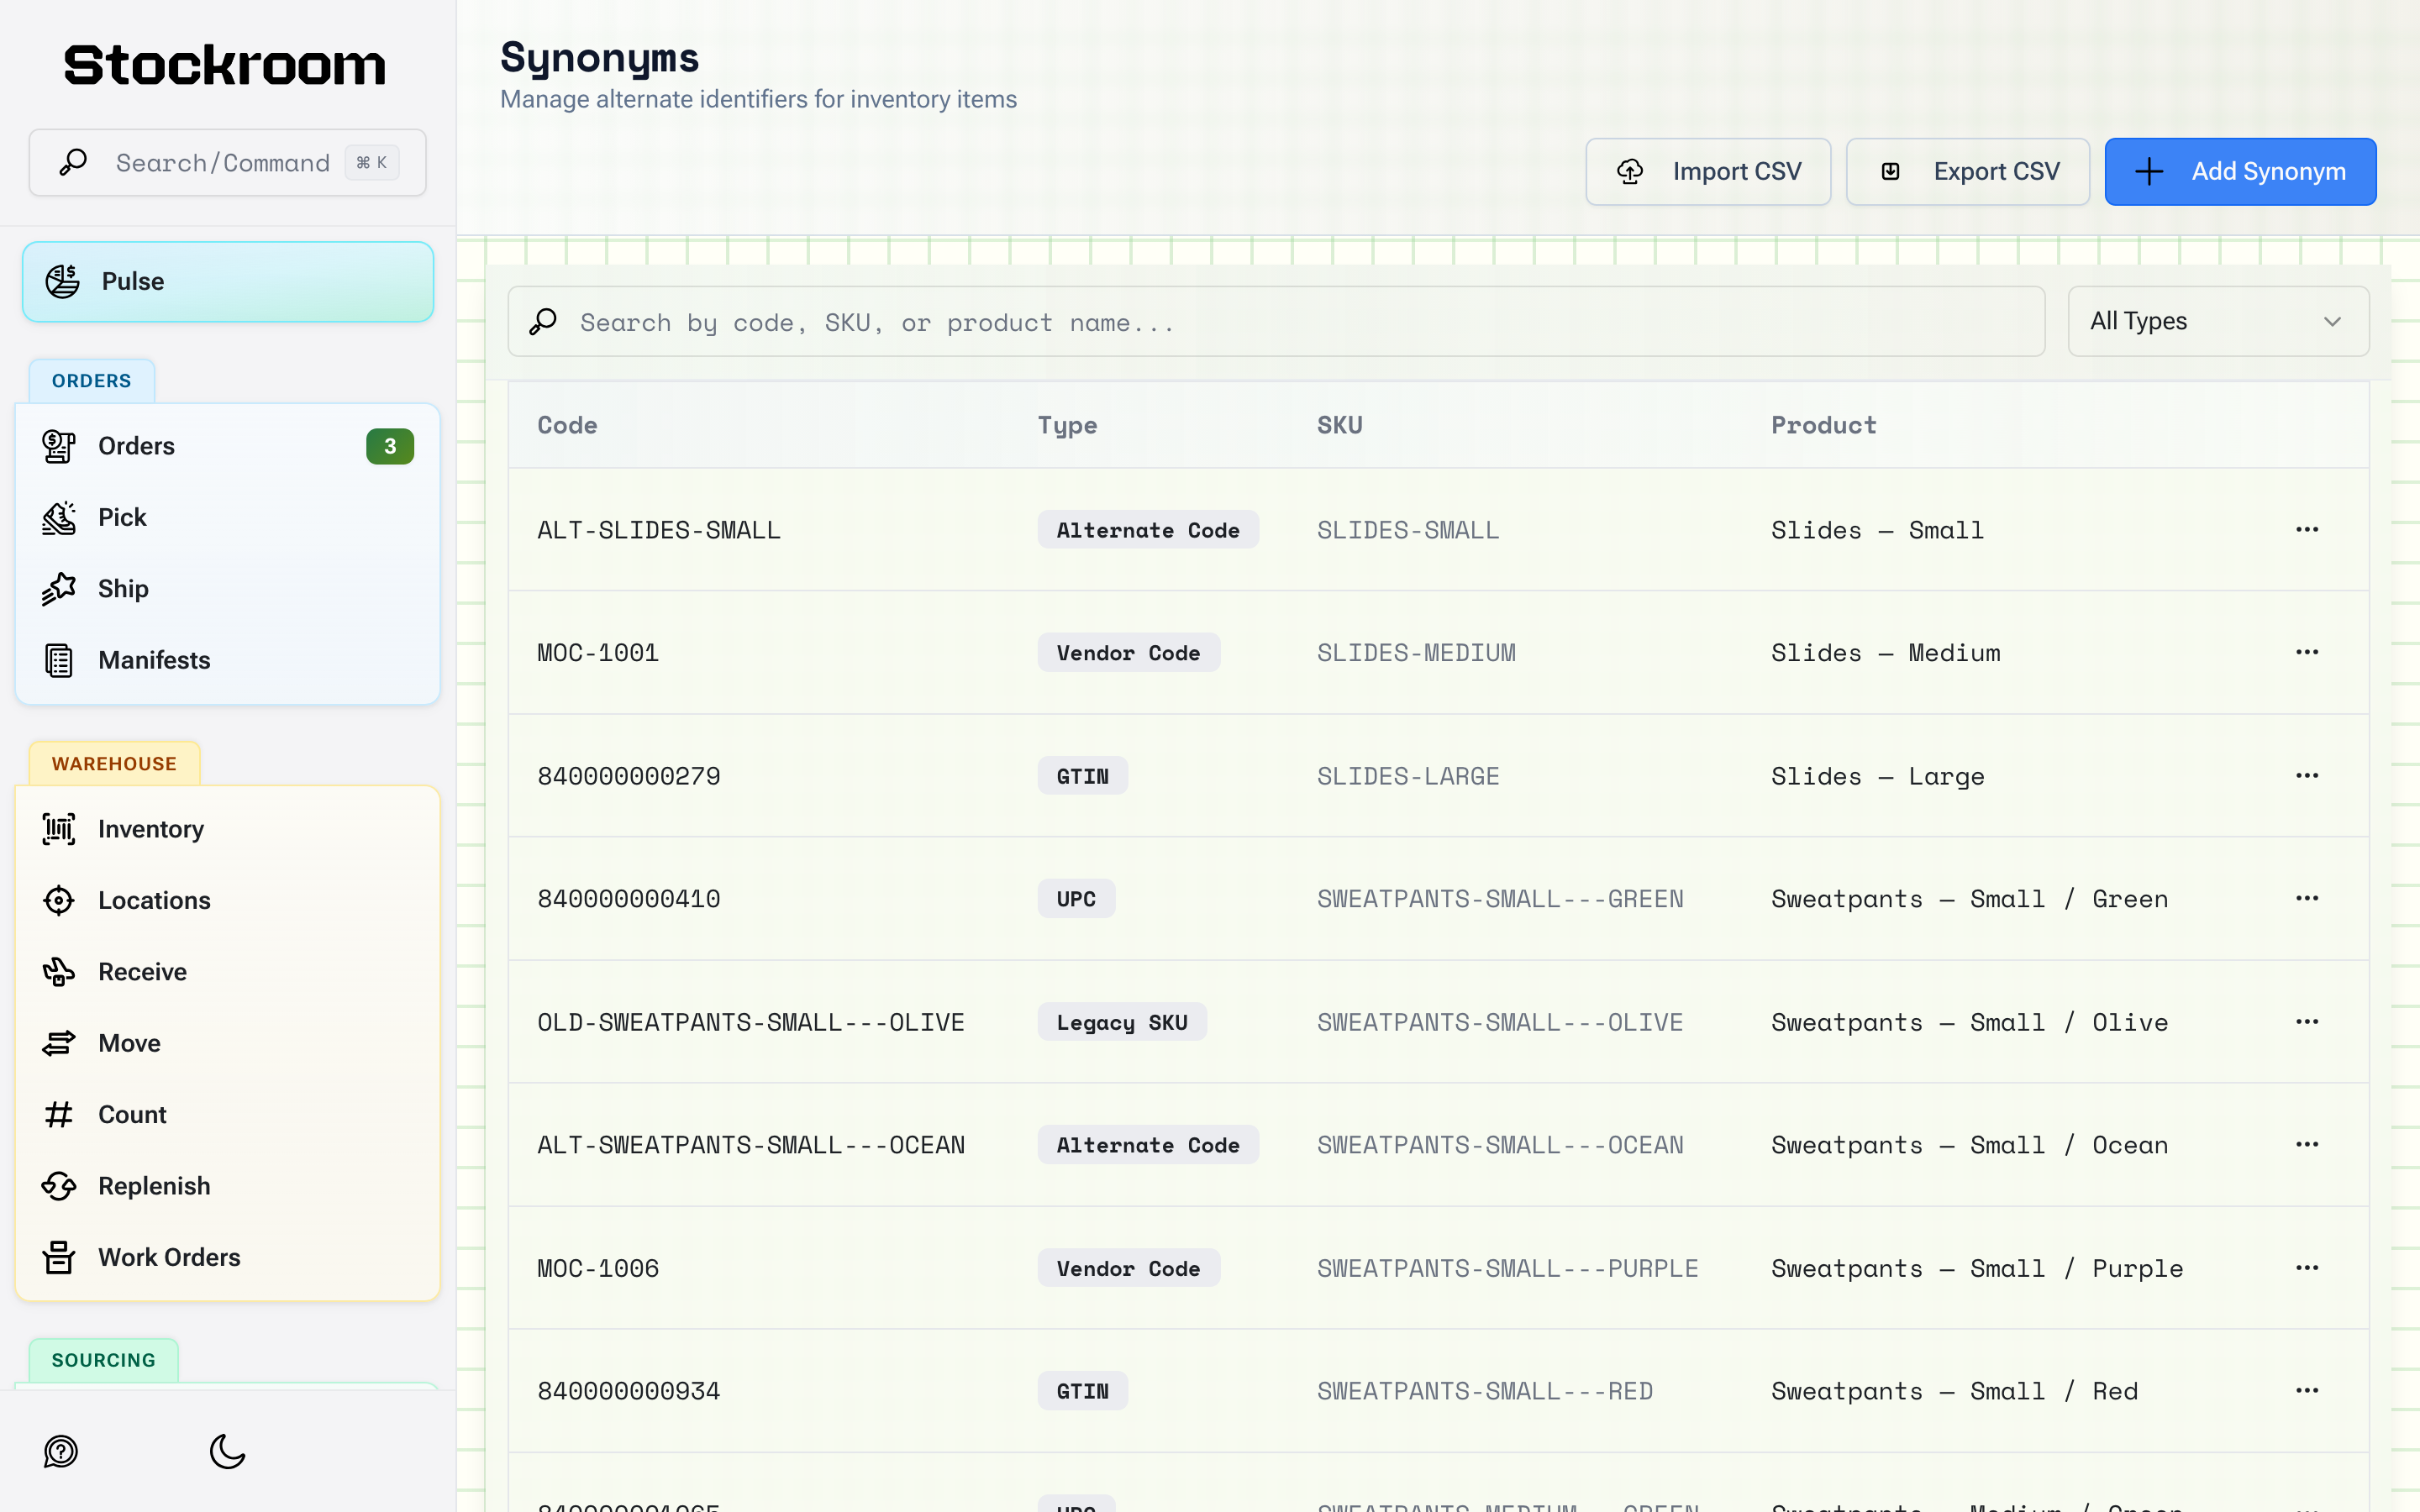Viewport: 2420px width, 1512px height.
Task: Open the Manifests page
Action: (228, 660)
